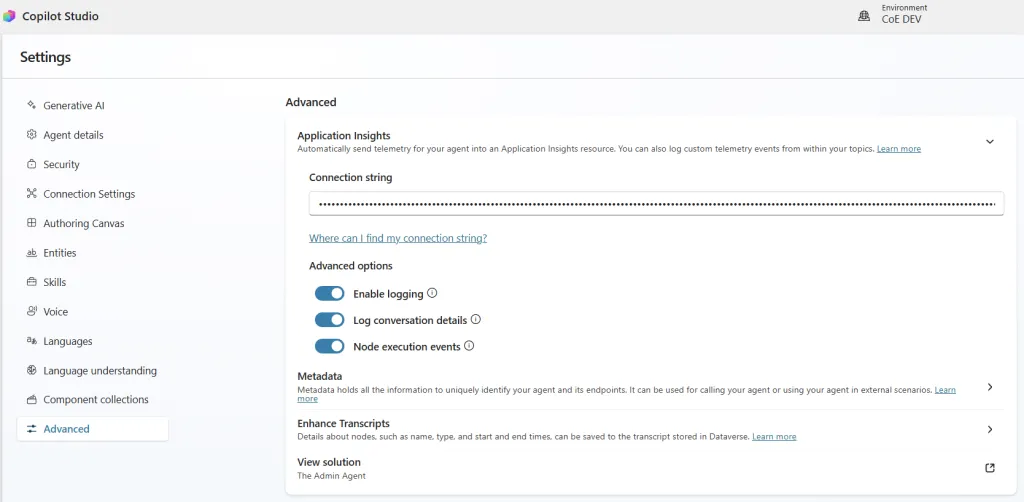Click the Metadata section heading
The height and width of the screenshot is (502, 1024).
(319, 376)
